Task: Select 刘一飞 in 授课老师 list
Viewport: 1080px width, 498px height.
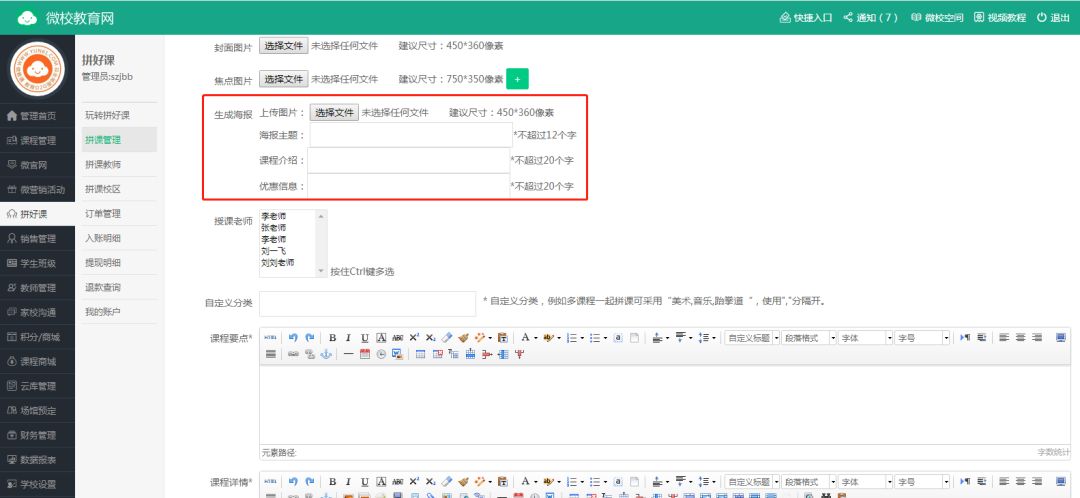Action: pos(273,251)
